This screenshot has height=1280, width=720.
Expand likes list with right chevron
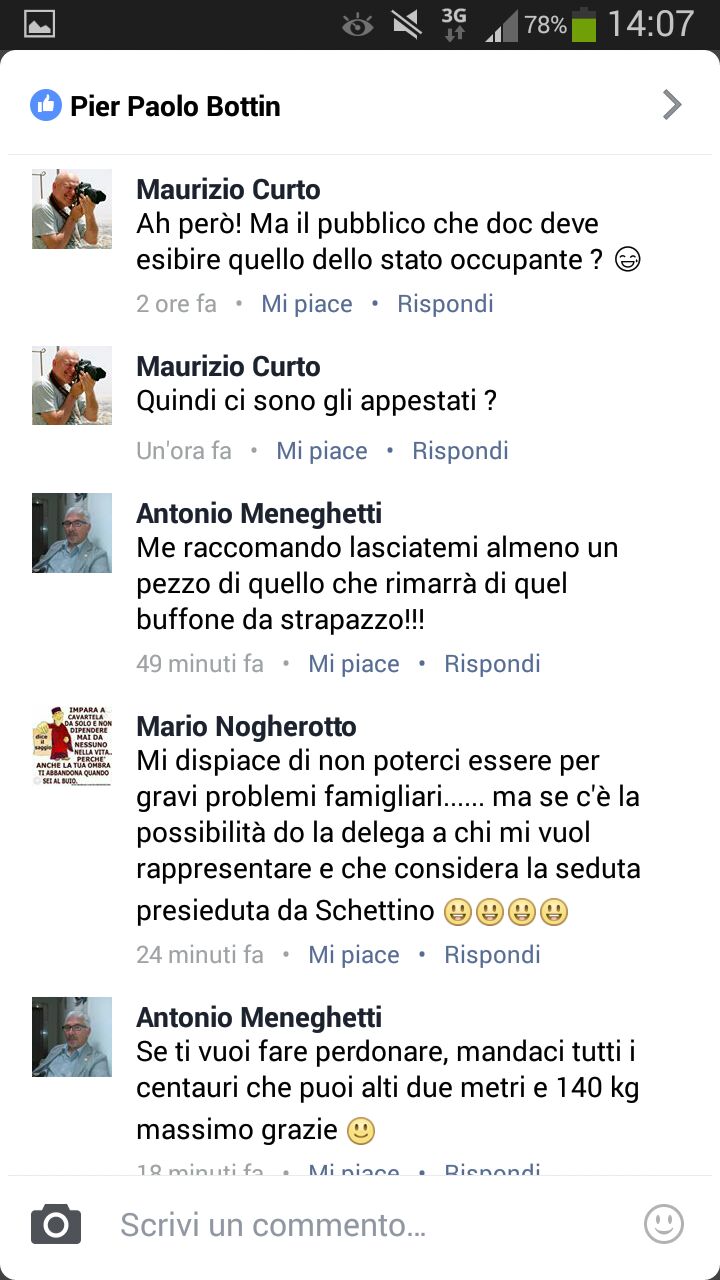pyautogui.click(x=673, y=104)
